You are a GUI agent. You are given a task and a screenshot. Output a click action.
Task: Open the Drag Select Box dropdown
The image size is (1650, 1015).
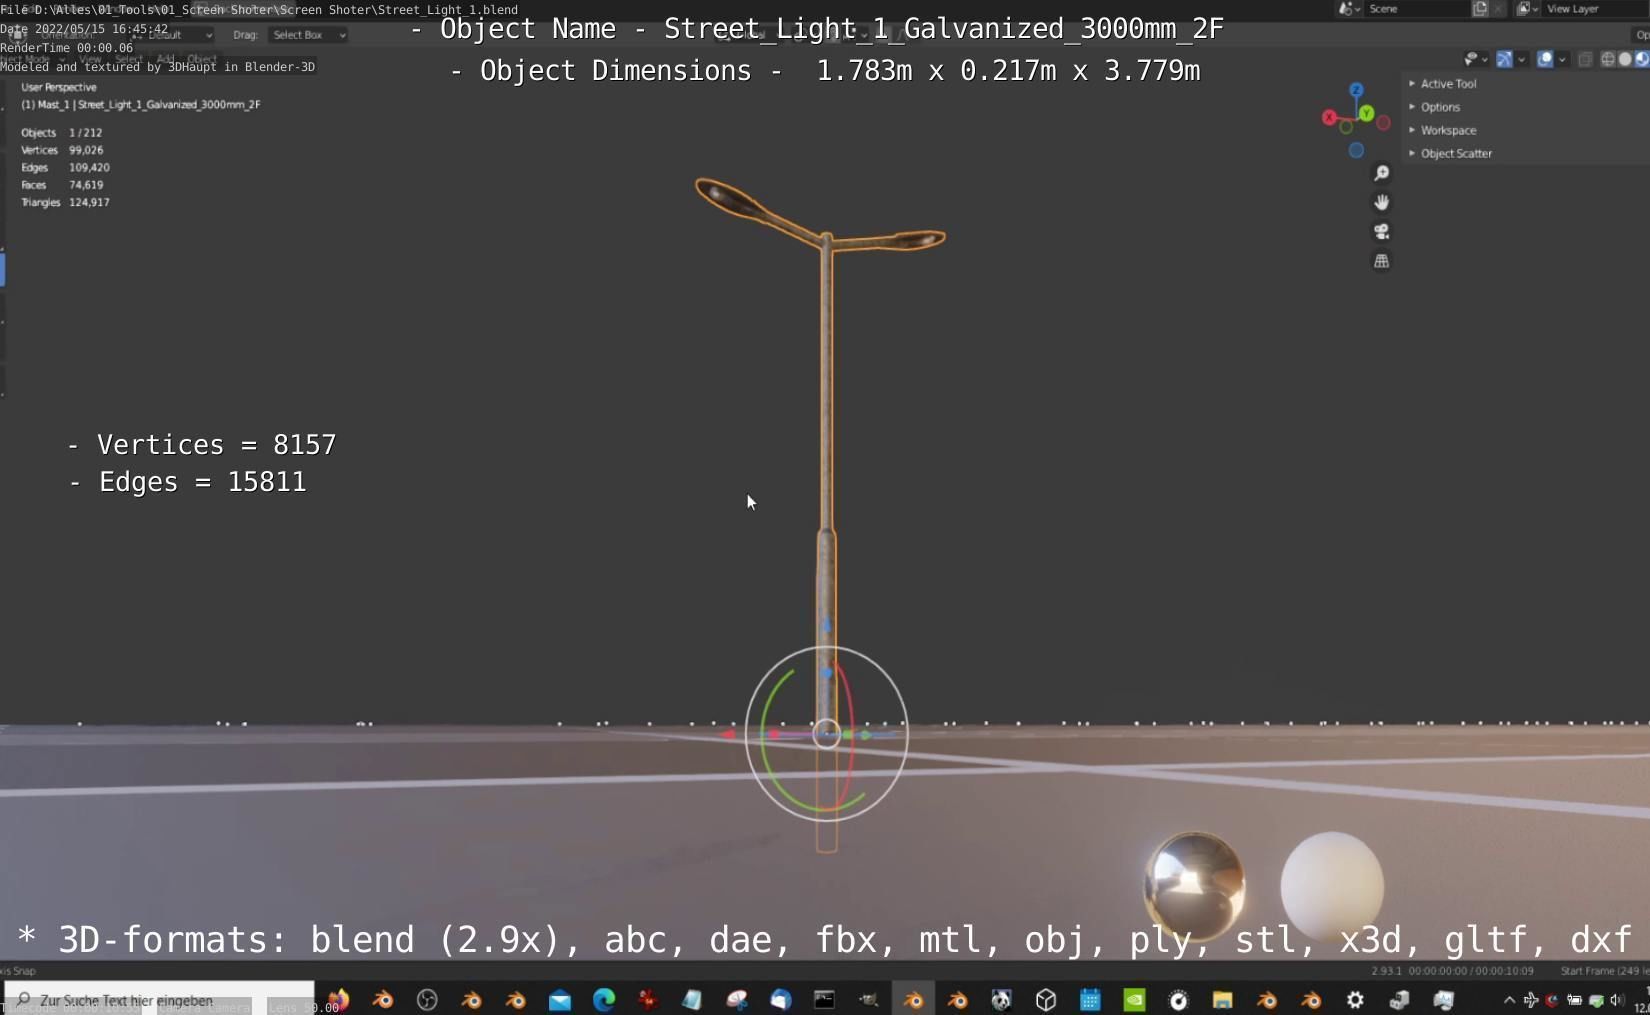point(308,35)
